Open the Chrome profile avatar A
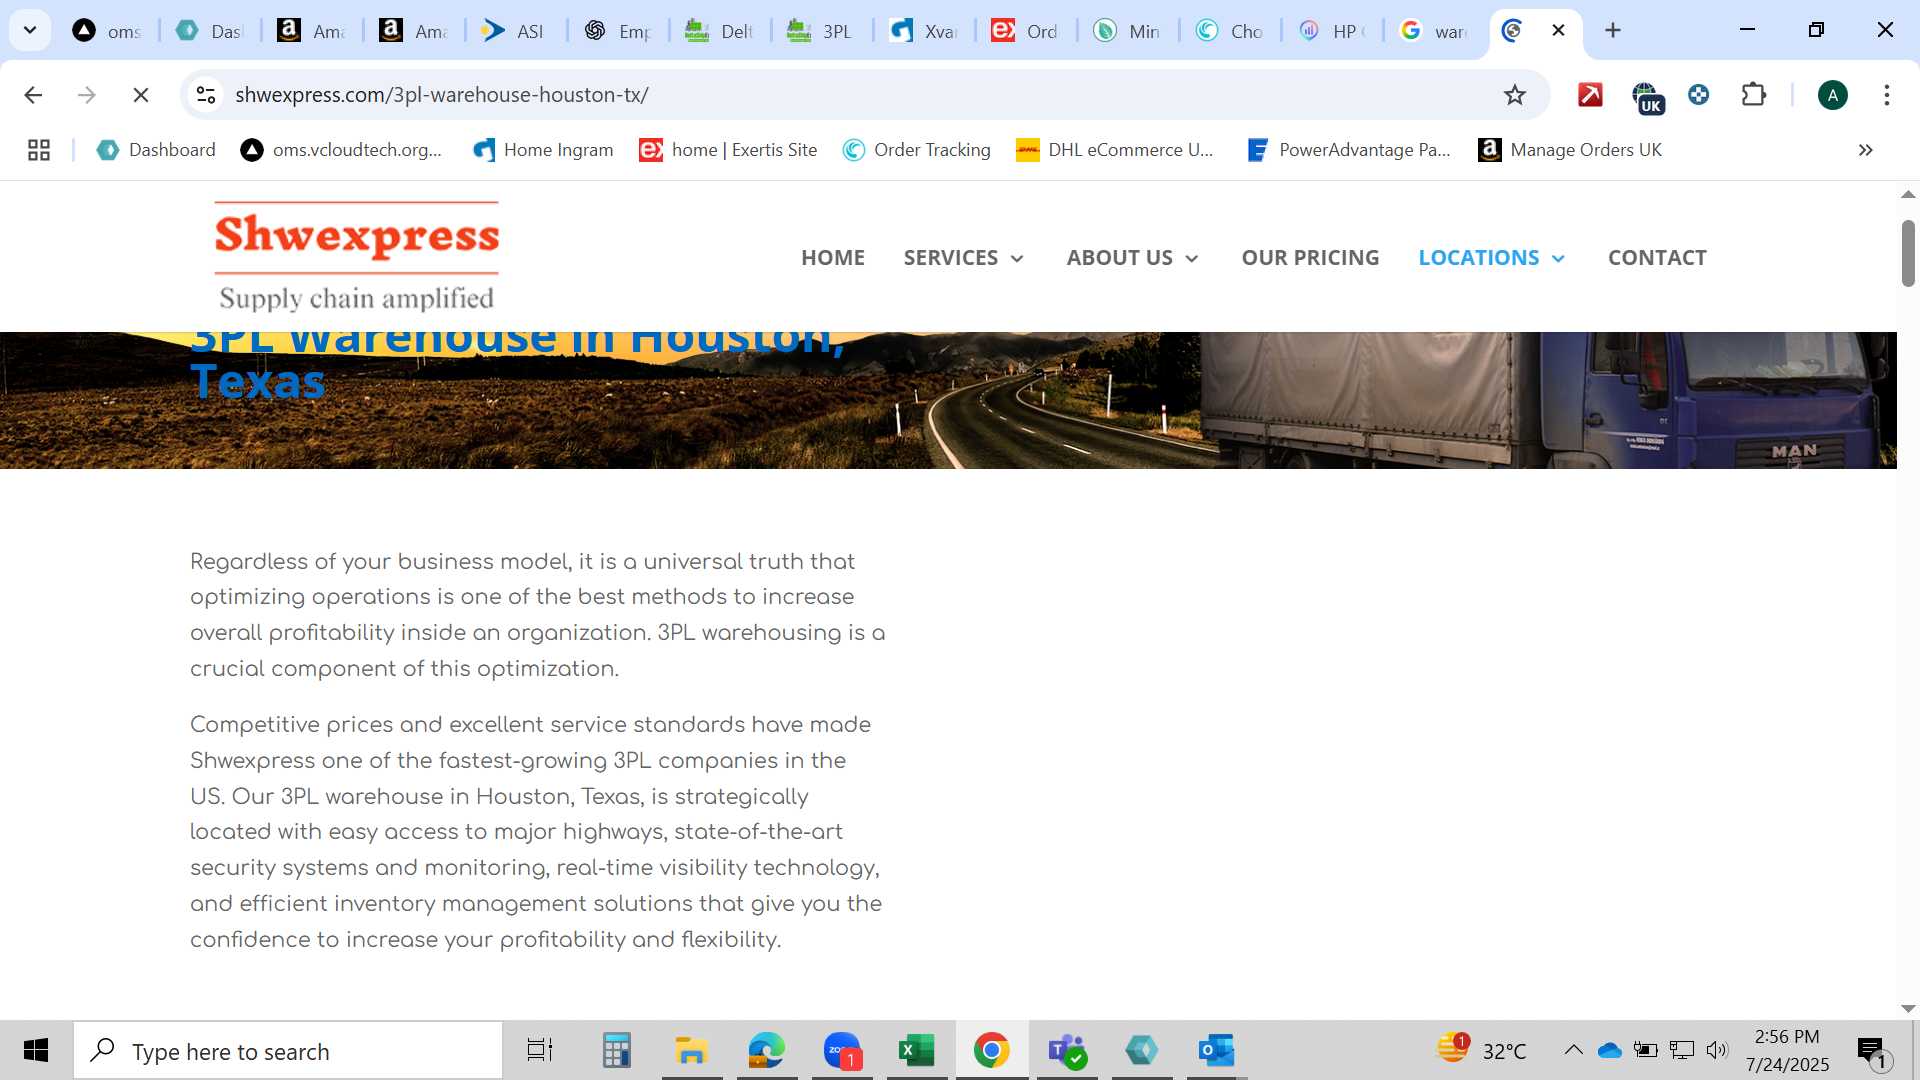This screenshot has width=1920, height=1080. (1832, 95)
